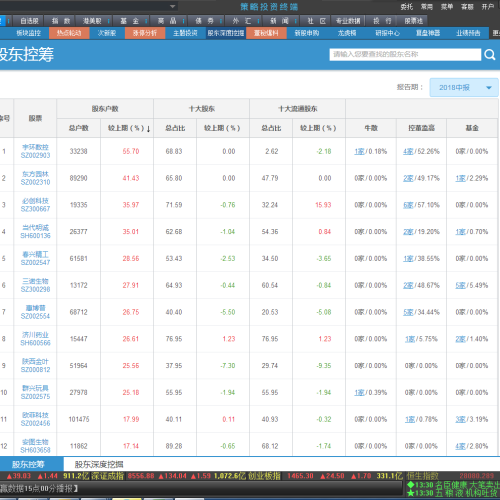Switch to the 社区 tab
The height and width of the screenshot is (500, 500).
point(317,21)
